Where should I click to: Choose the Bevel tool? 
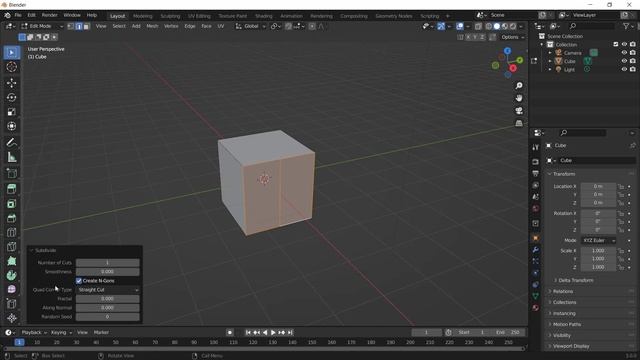pos(11,218)
